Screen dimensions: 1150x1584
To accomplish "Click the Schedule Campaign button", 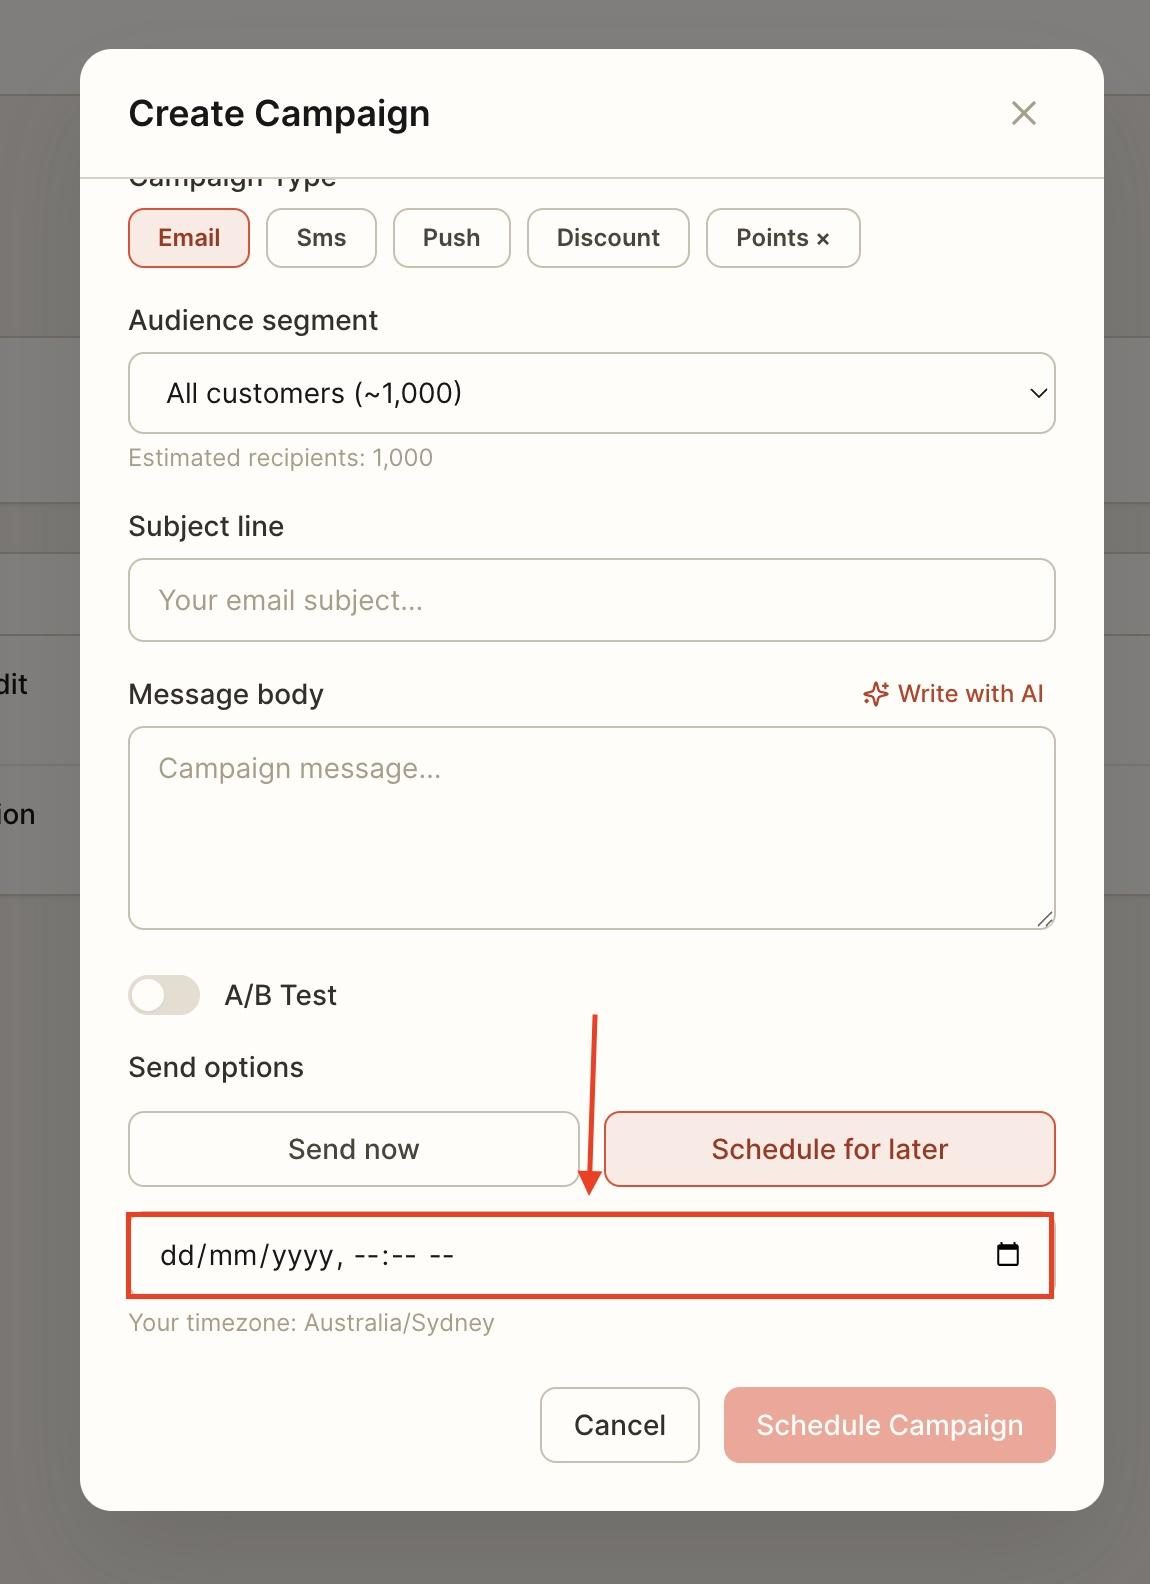I will pyautogui.click(x=890, y=1425).
